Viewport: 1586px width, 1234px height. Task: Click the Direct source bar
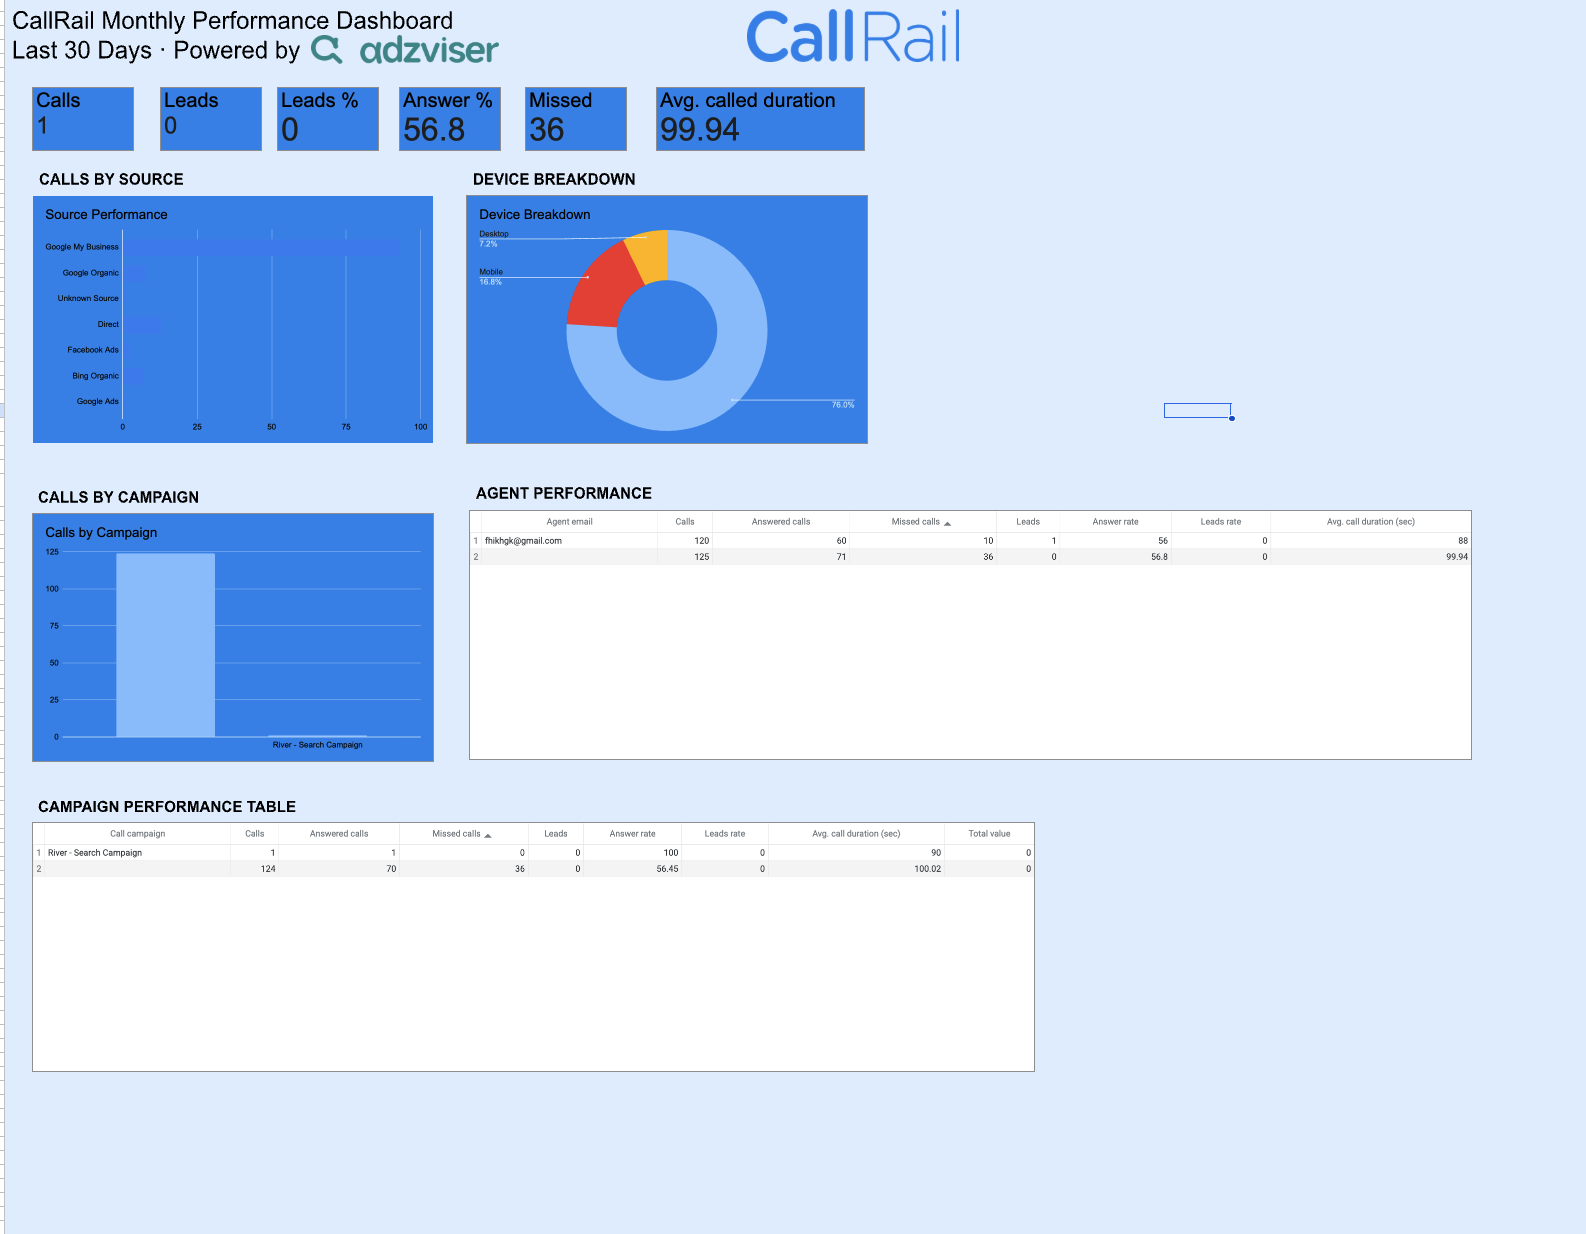141,325
